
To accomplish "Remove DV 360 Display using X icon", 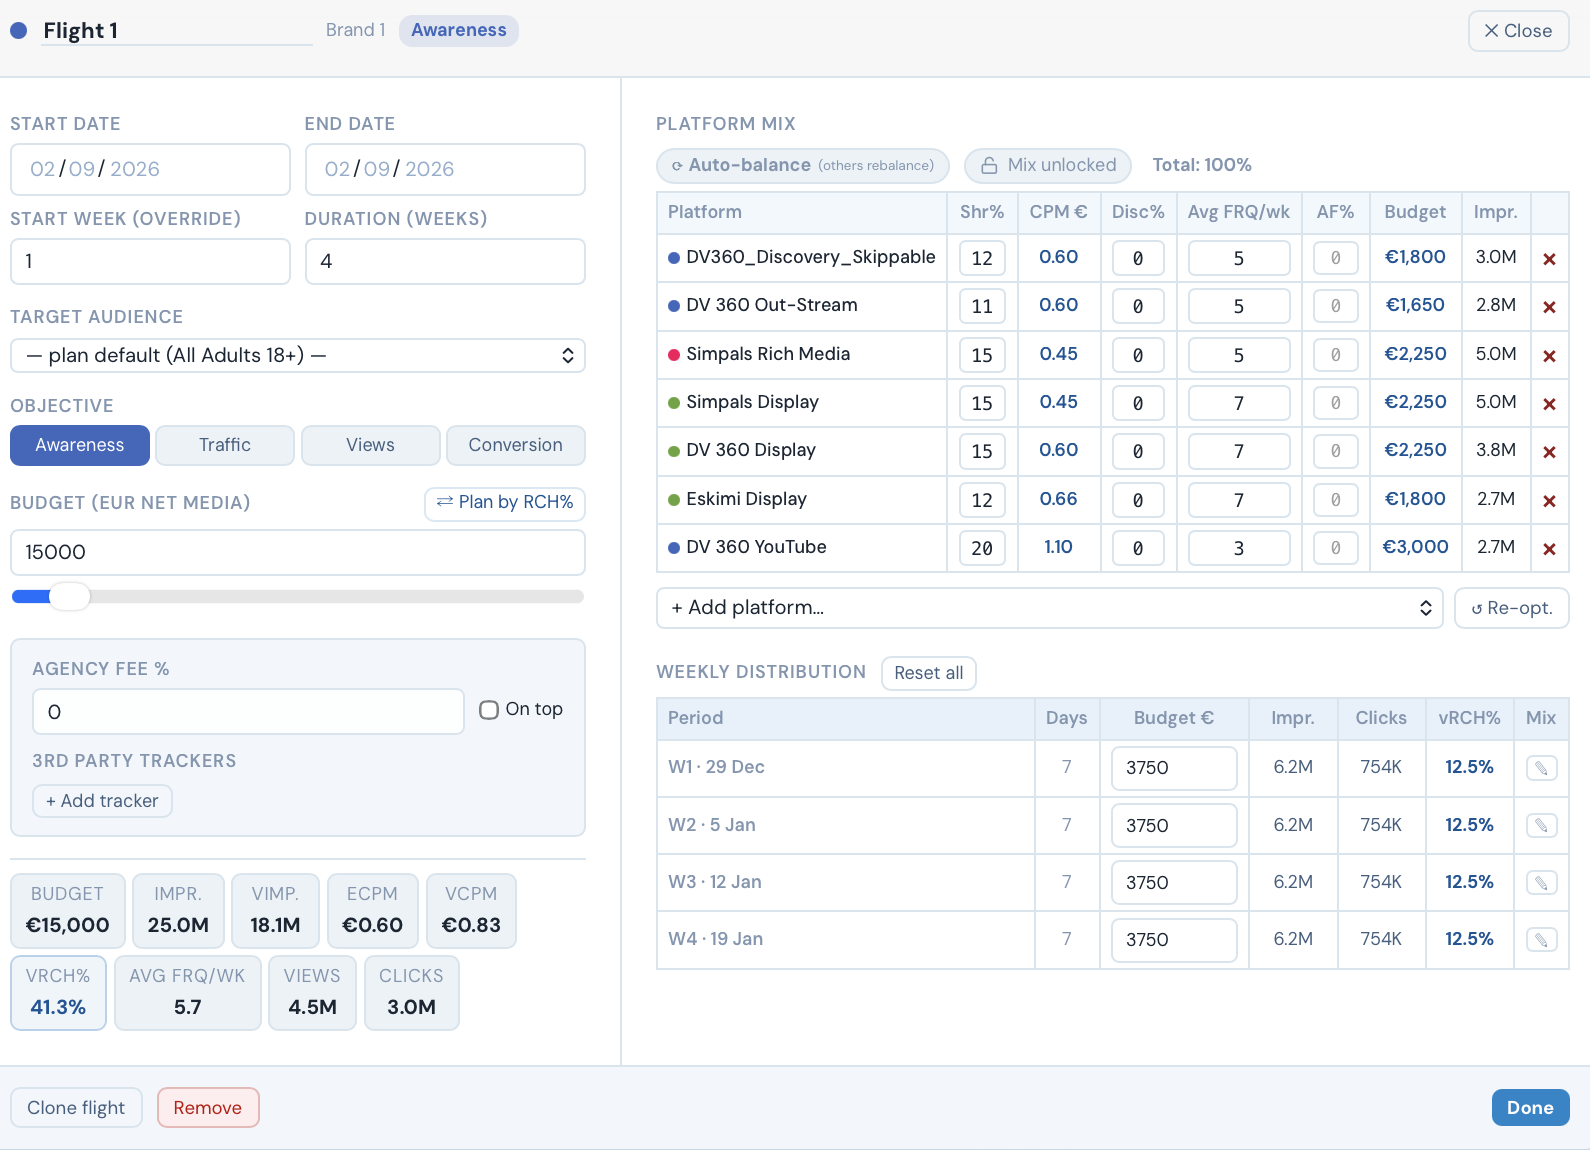I will tap(1549, 452).
